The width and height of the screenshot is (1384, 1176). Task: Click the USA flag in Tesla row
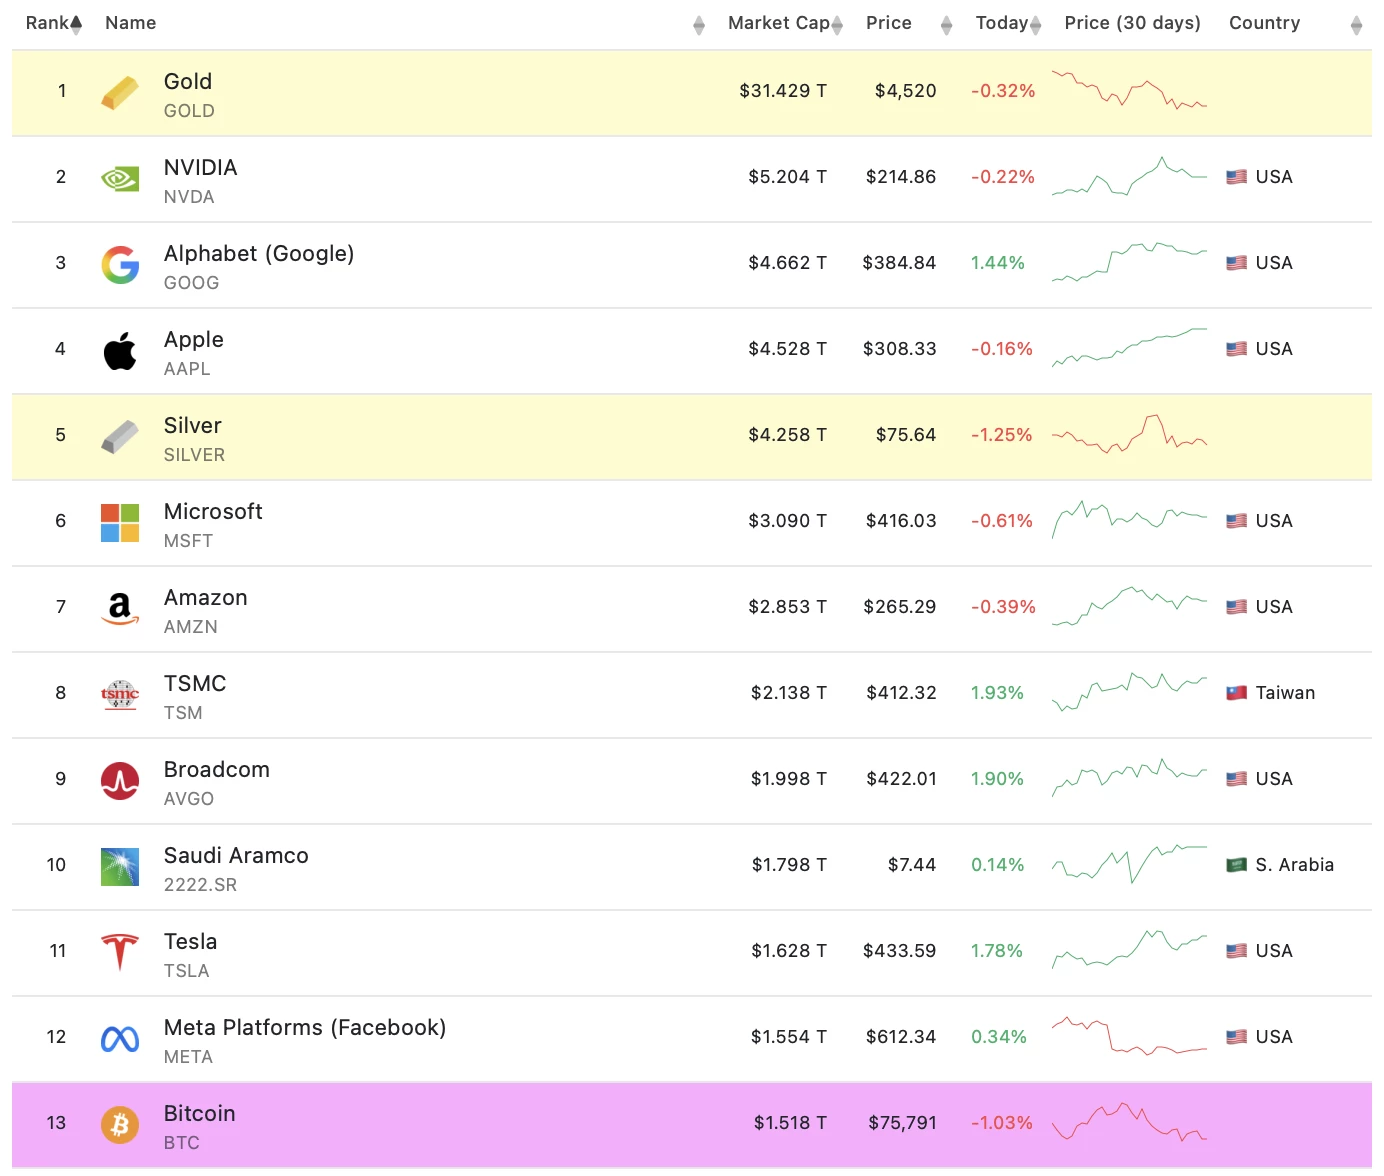(1237, 951)
